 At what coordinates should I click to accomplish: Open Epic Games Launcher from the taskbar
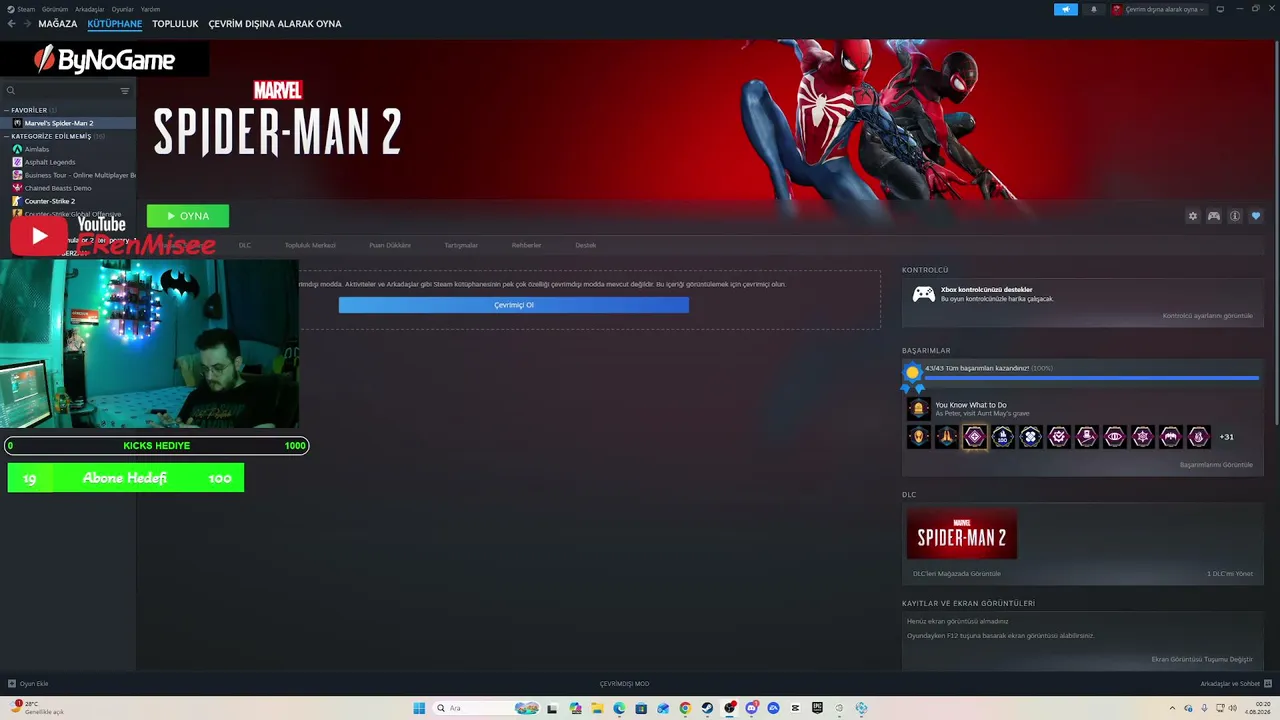point(817,708)
